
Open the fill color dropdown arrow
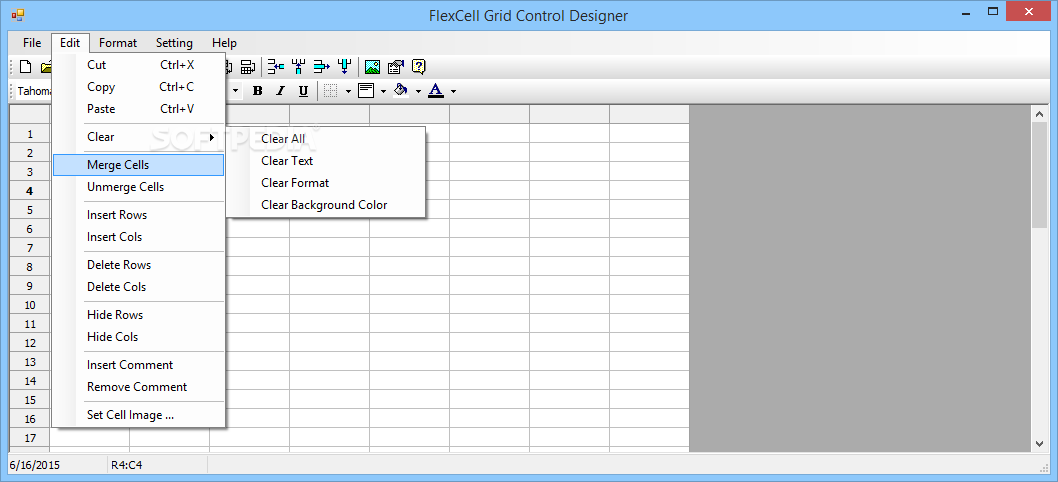pos(418,91)
